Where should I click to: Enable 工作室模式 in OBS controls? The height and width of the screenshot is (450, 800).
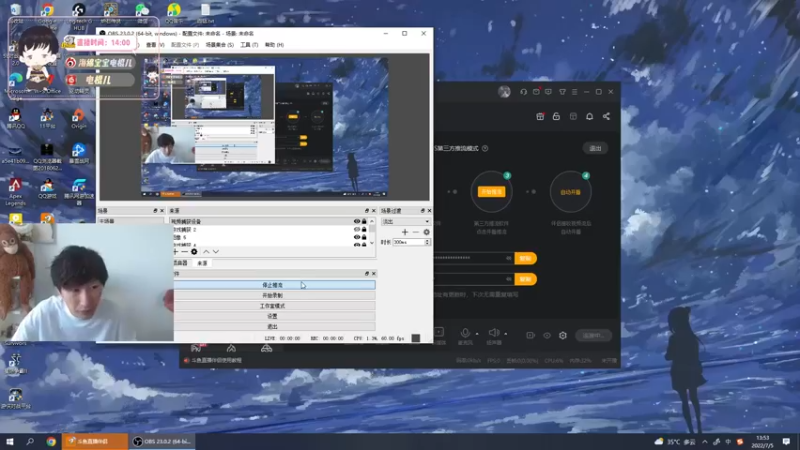[x=274, y=306]
